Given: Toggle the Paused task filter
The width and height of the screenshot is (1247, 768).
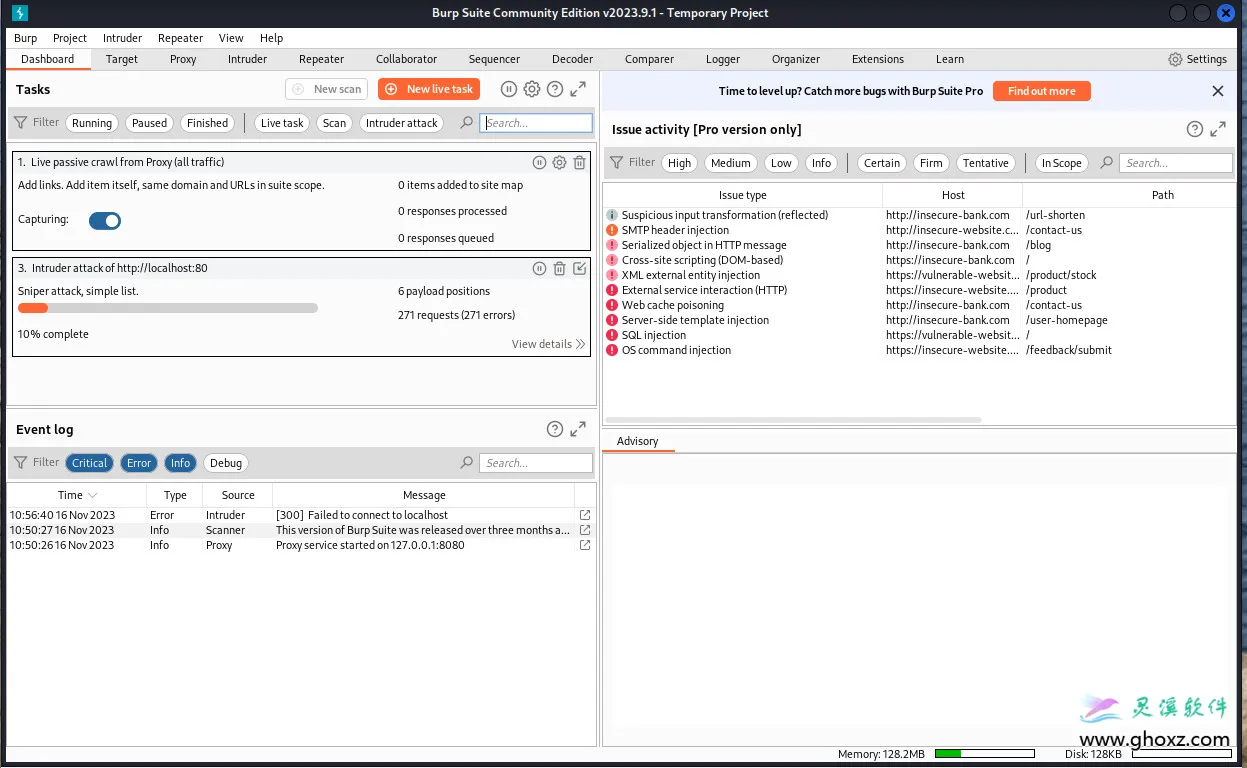Looking at the screenshot, I should tap(149, 123).
